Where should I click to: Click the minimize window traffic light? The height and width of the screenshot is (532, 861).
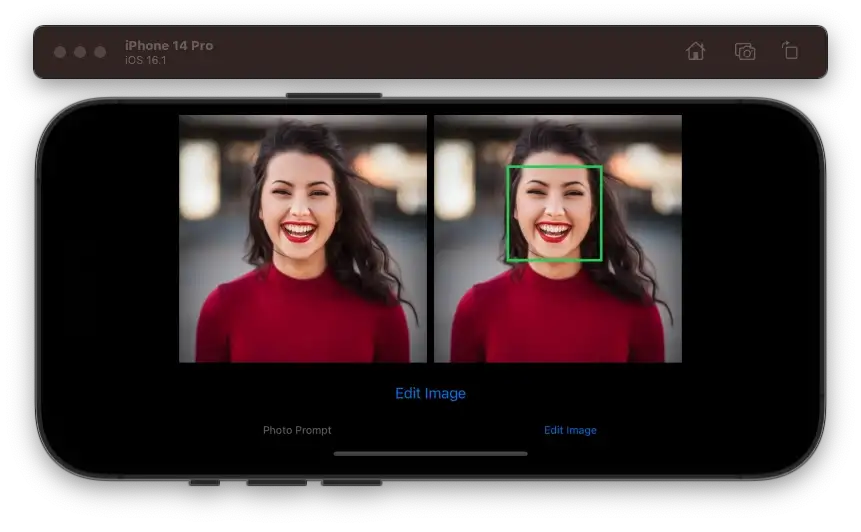(80, 52)
